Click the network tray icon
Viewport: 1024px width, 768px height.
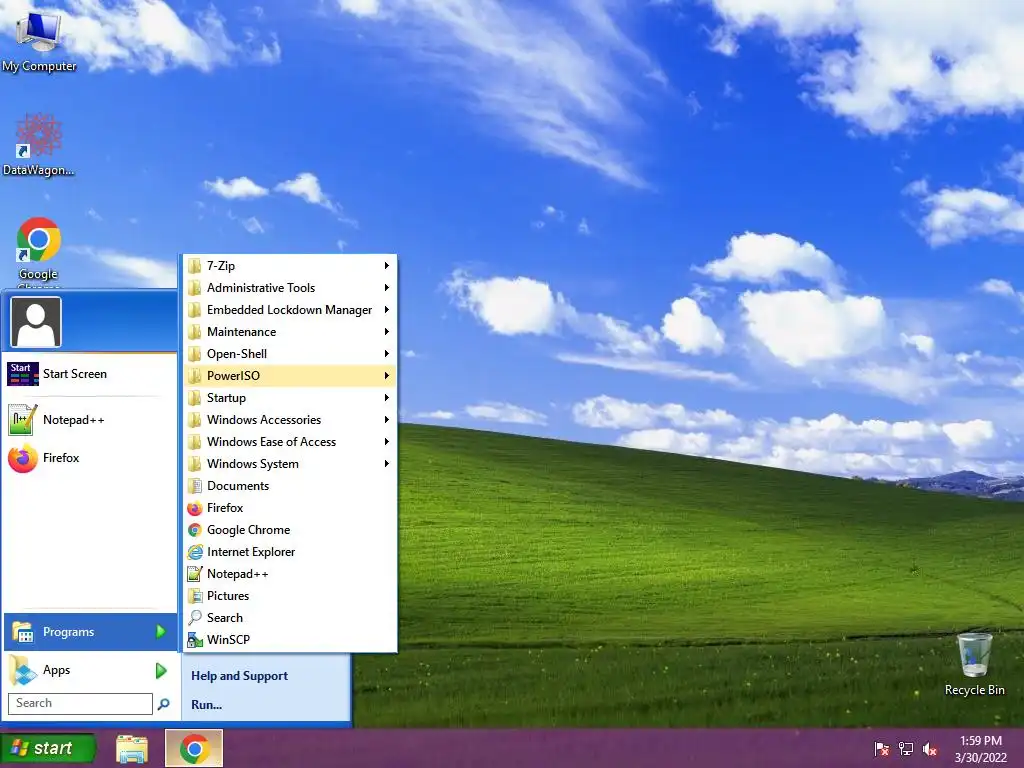pos(906,748)
